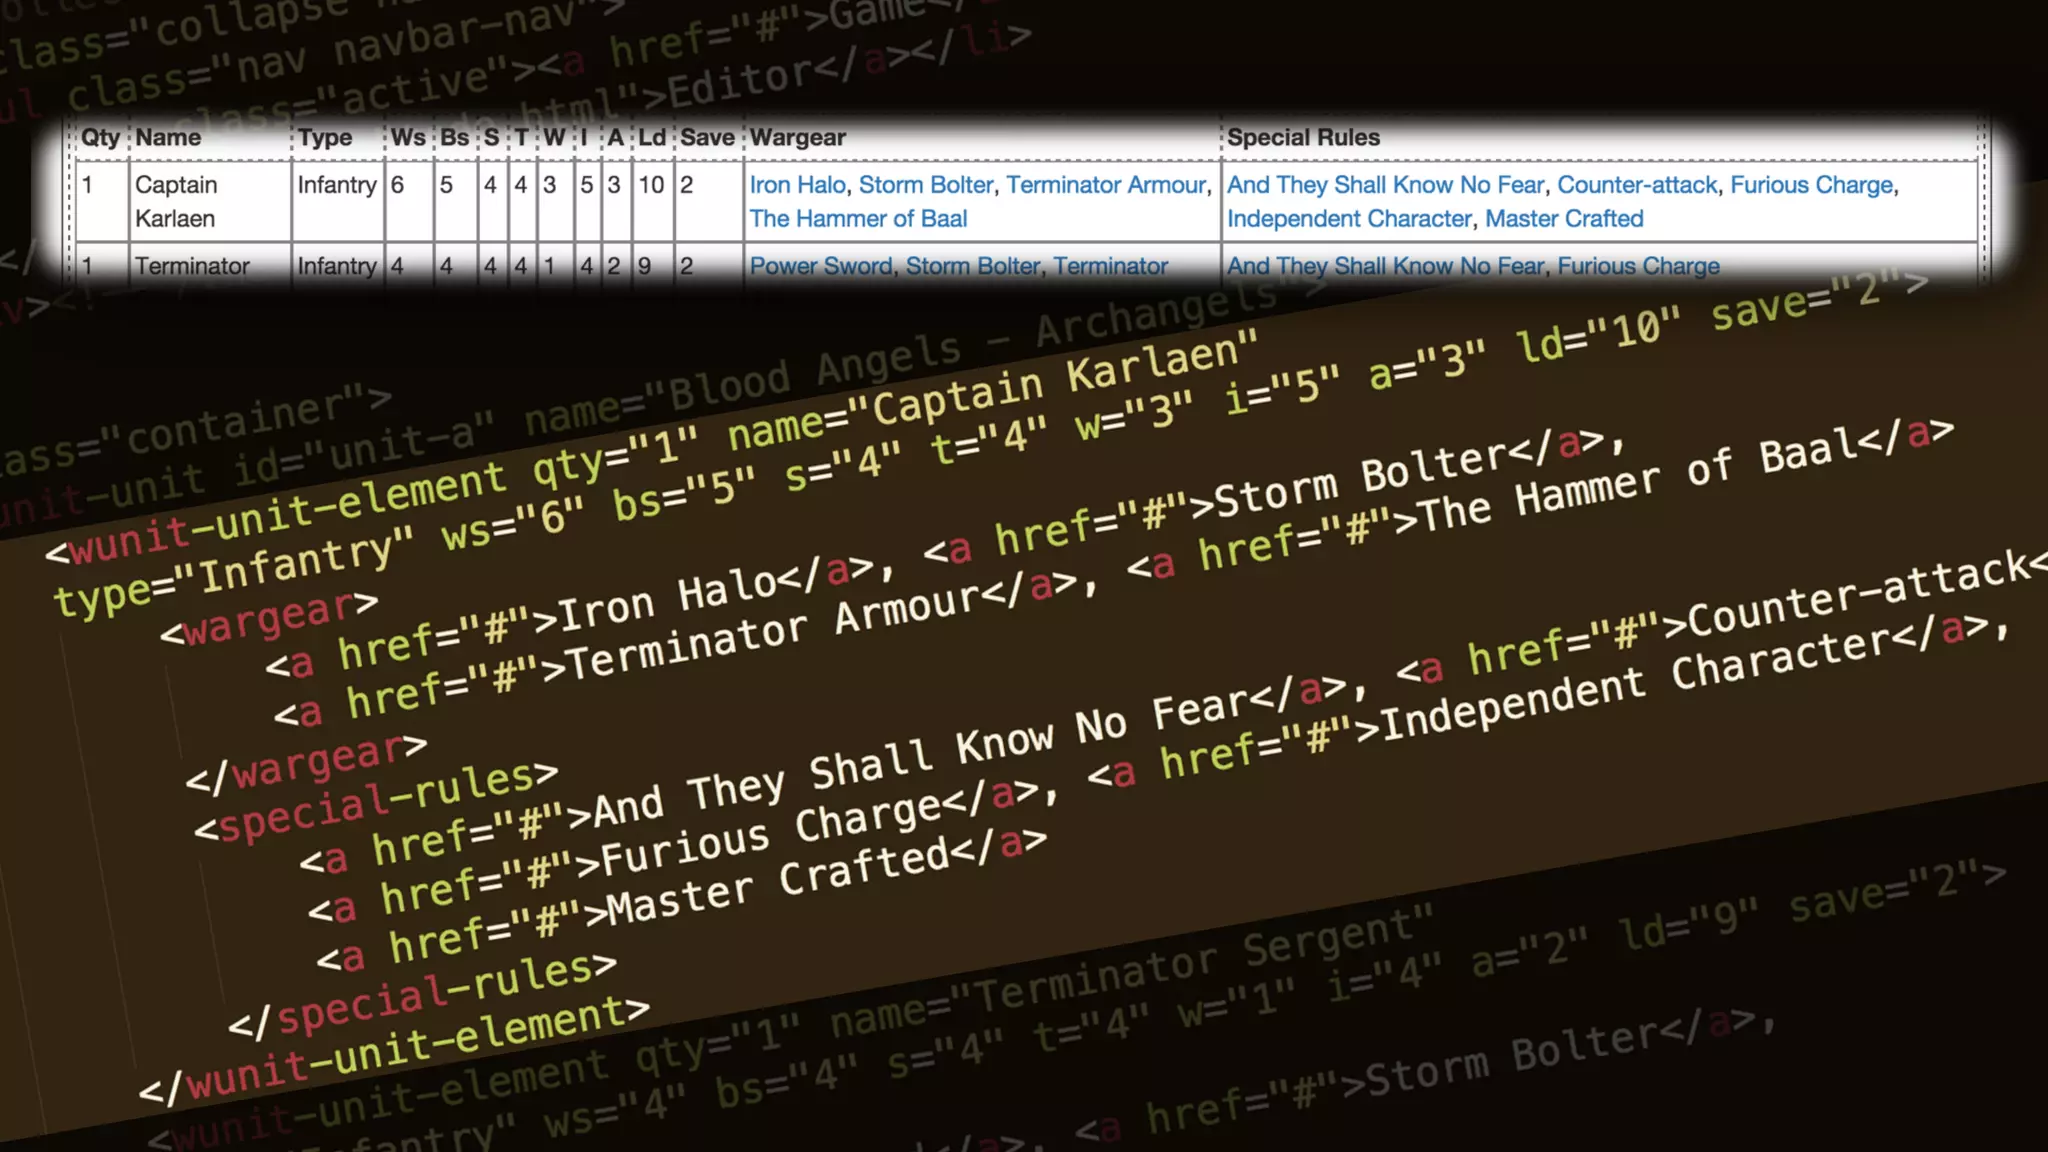Open the Power Sword wargear link
The height and width of the screenshot is (1152, 2048).
(x=820, y=266)
